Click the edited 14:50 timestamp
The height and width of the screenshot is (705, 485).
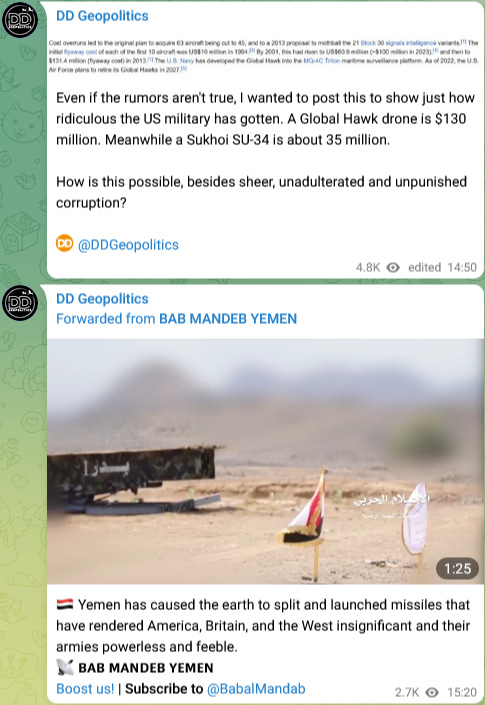tap(442, 268)
